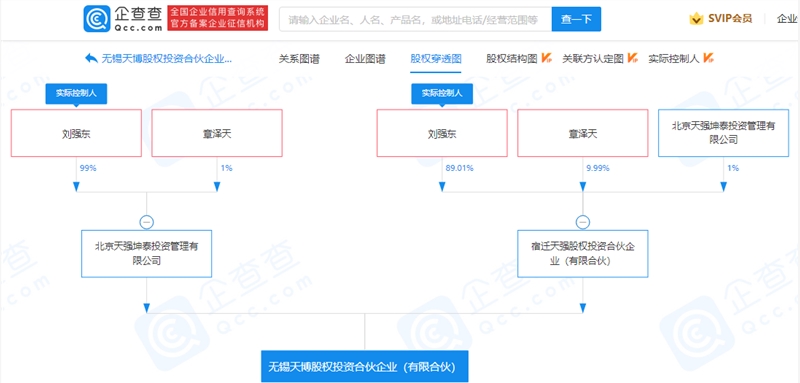Focus the company name search input
Screen dimensions: 800x383
415,19
